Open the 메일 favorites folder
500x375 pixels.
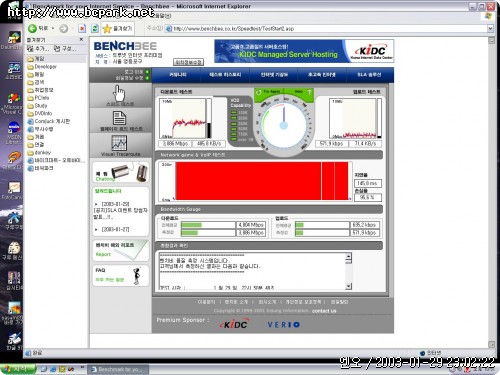[x=36, y=74]
